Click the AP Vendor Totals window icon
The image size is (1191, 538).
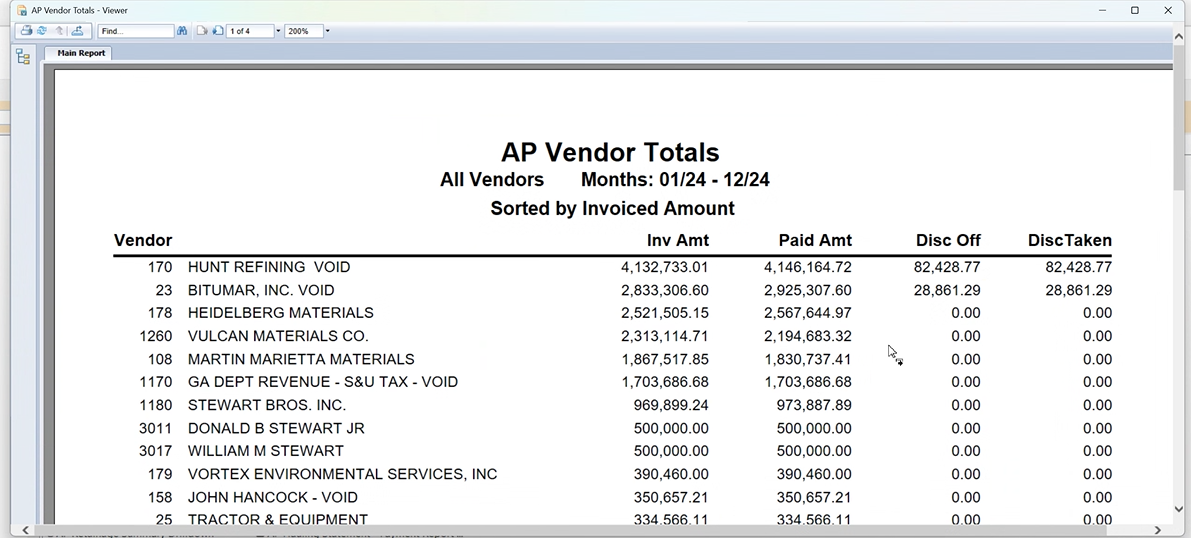22,10
